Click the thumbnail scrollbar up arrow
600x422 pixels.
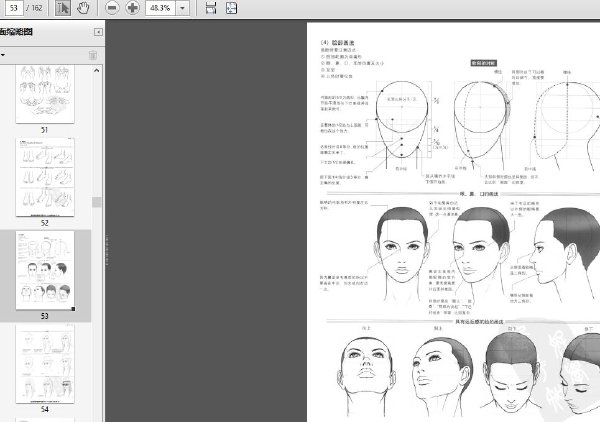pyautogui.click(x=96, y=71)
